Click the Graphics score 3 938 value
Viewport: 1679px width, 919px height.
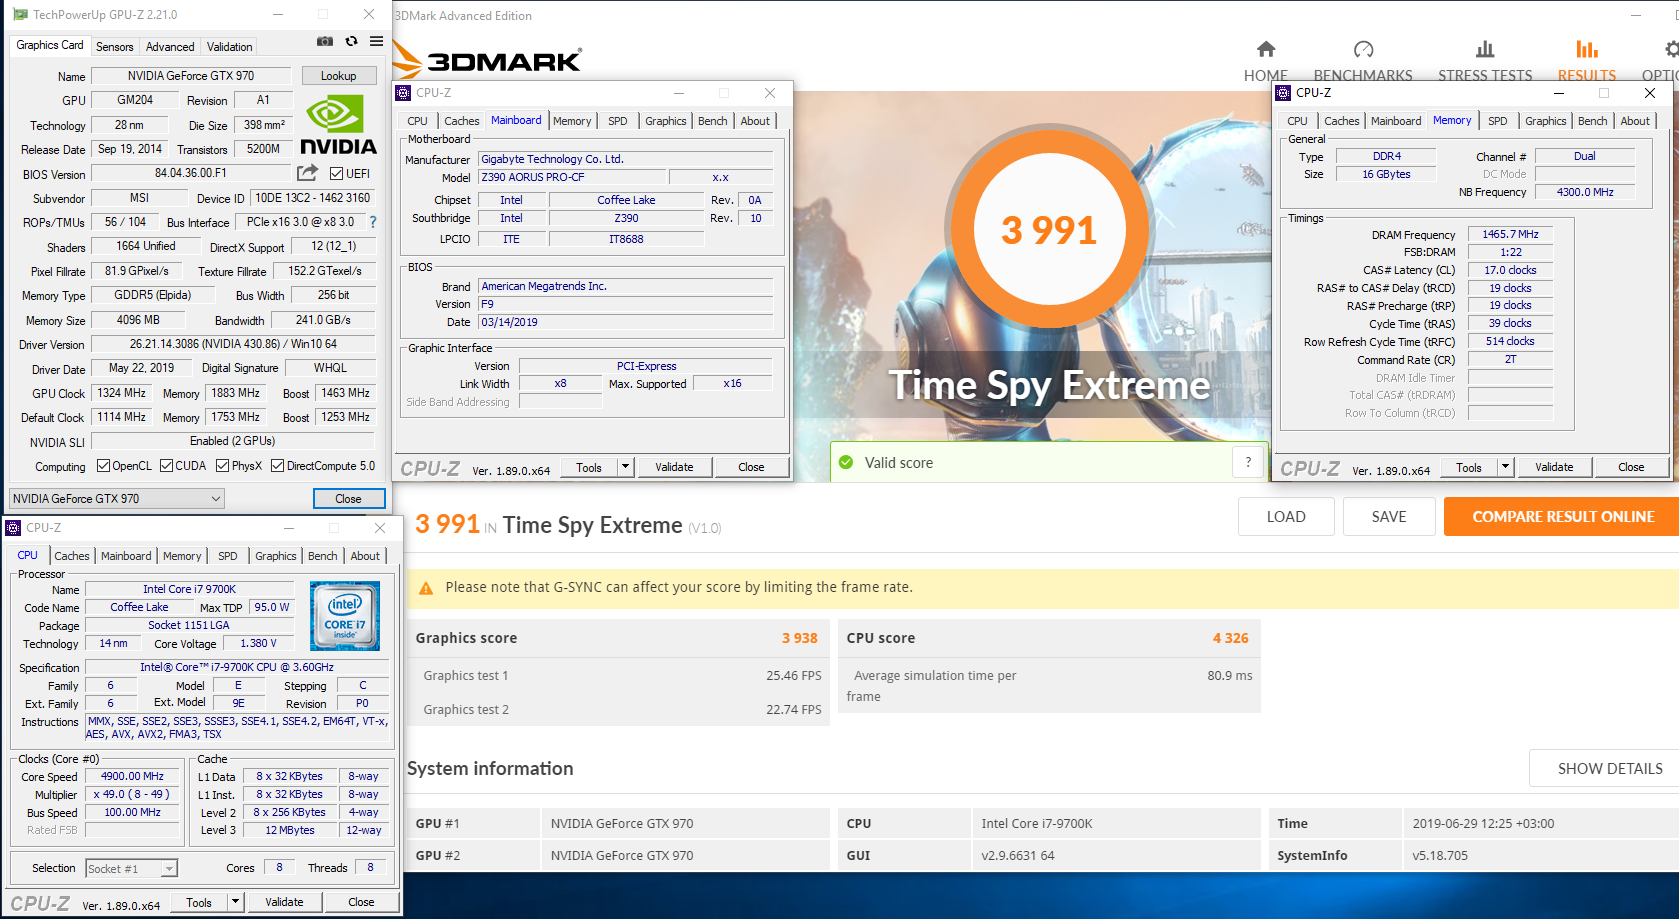pos(799,638)
